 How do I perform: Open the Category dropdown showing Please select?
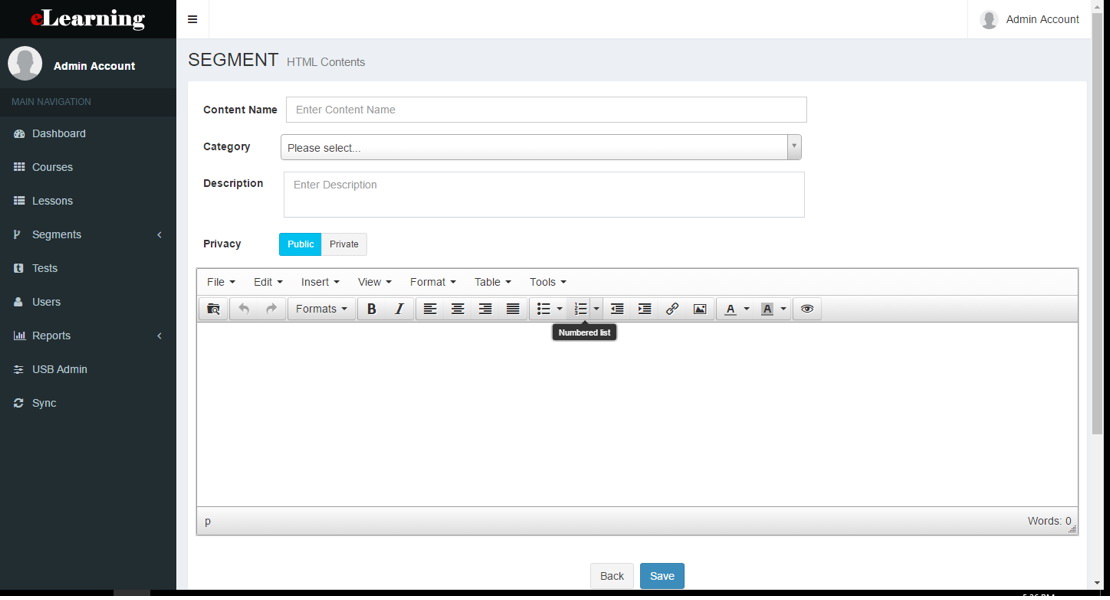541,146
